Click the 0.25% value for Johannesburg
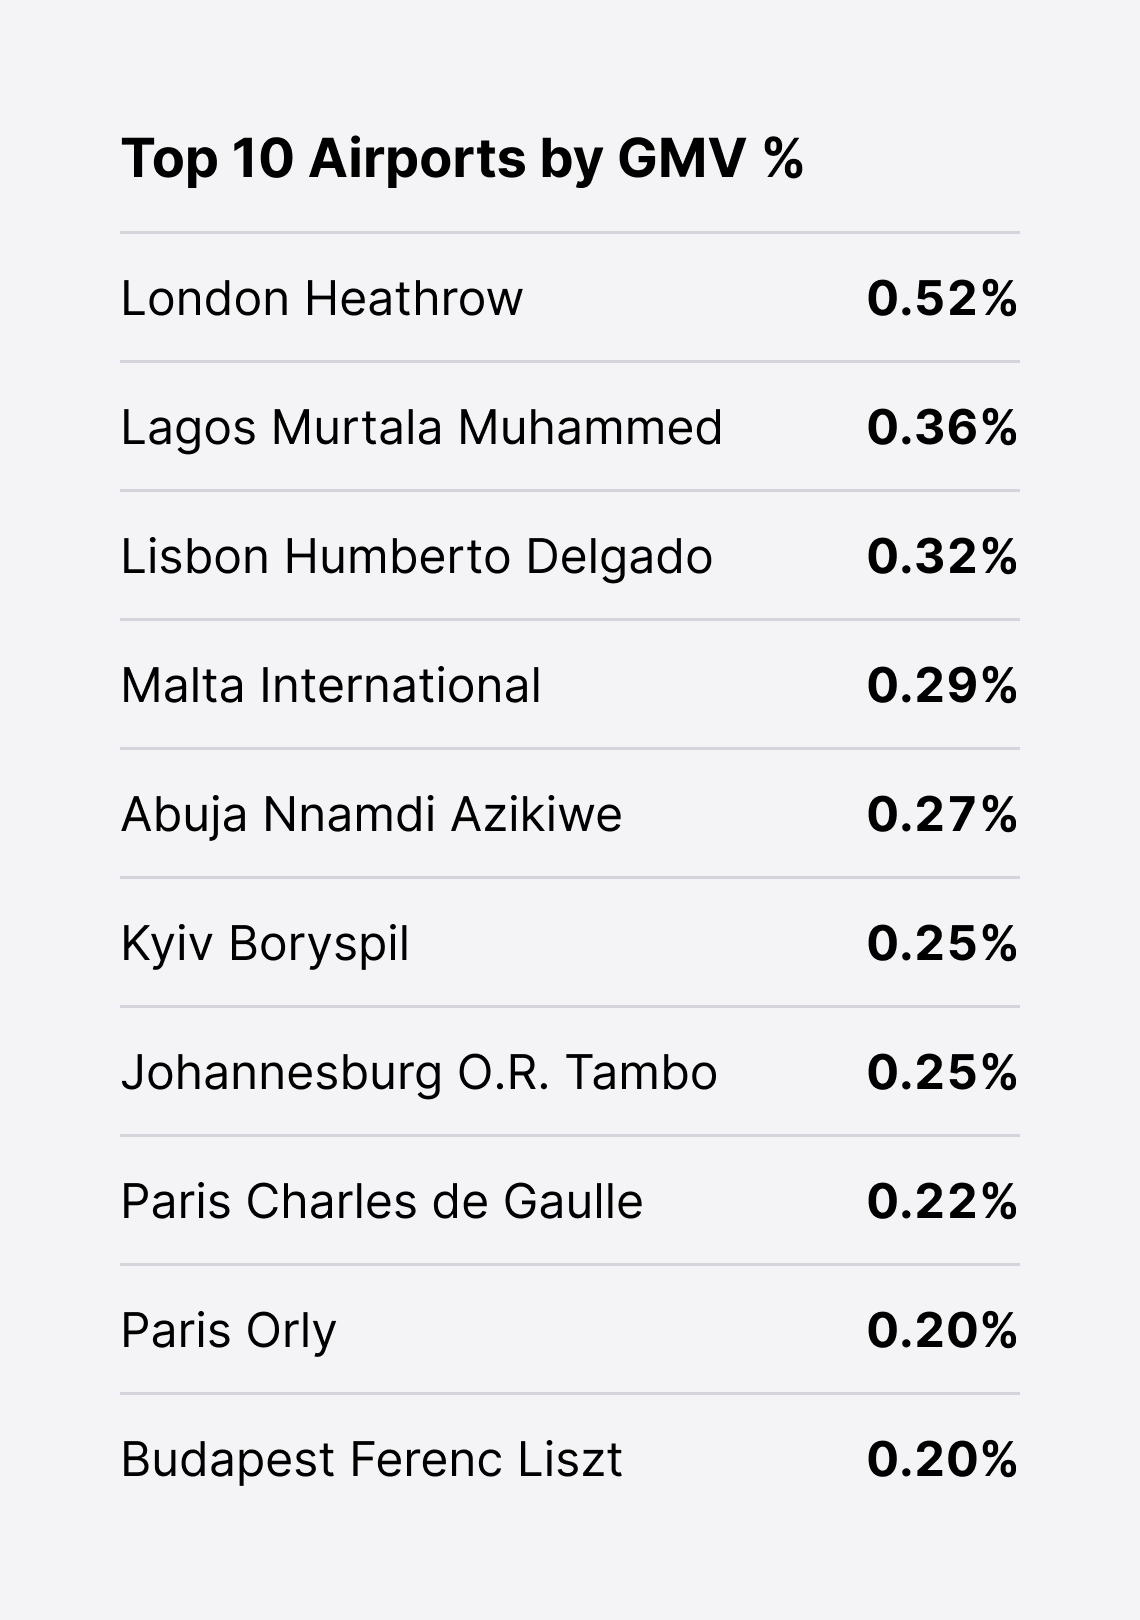1140x1620 pixels. (942, 1072)
